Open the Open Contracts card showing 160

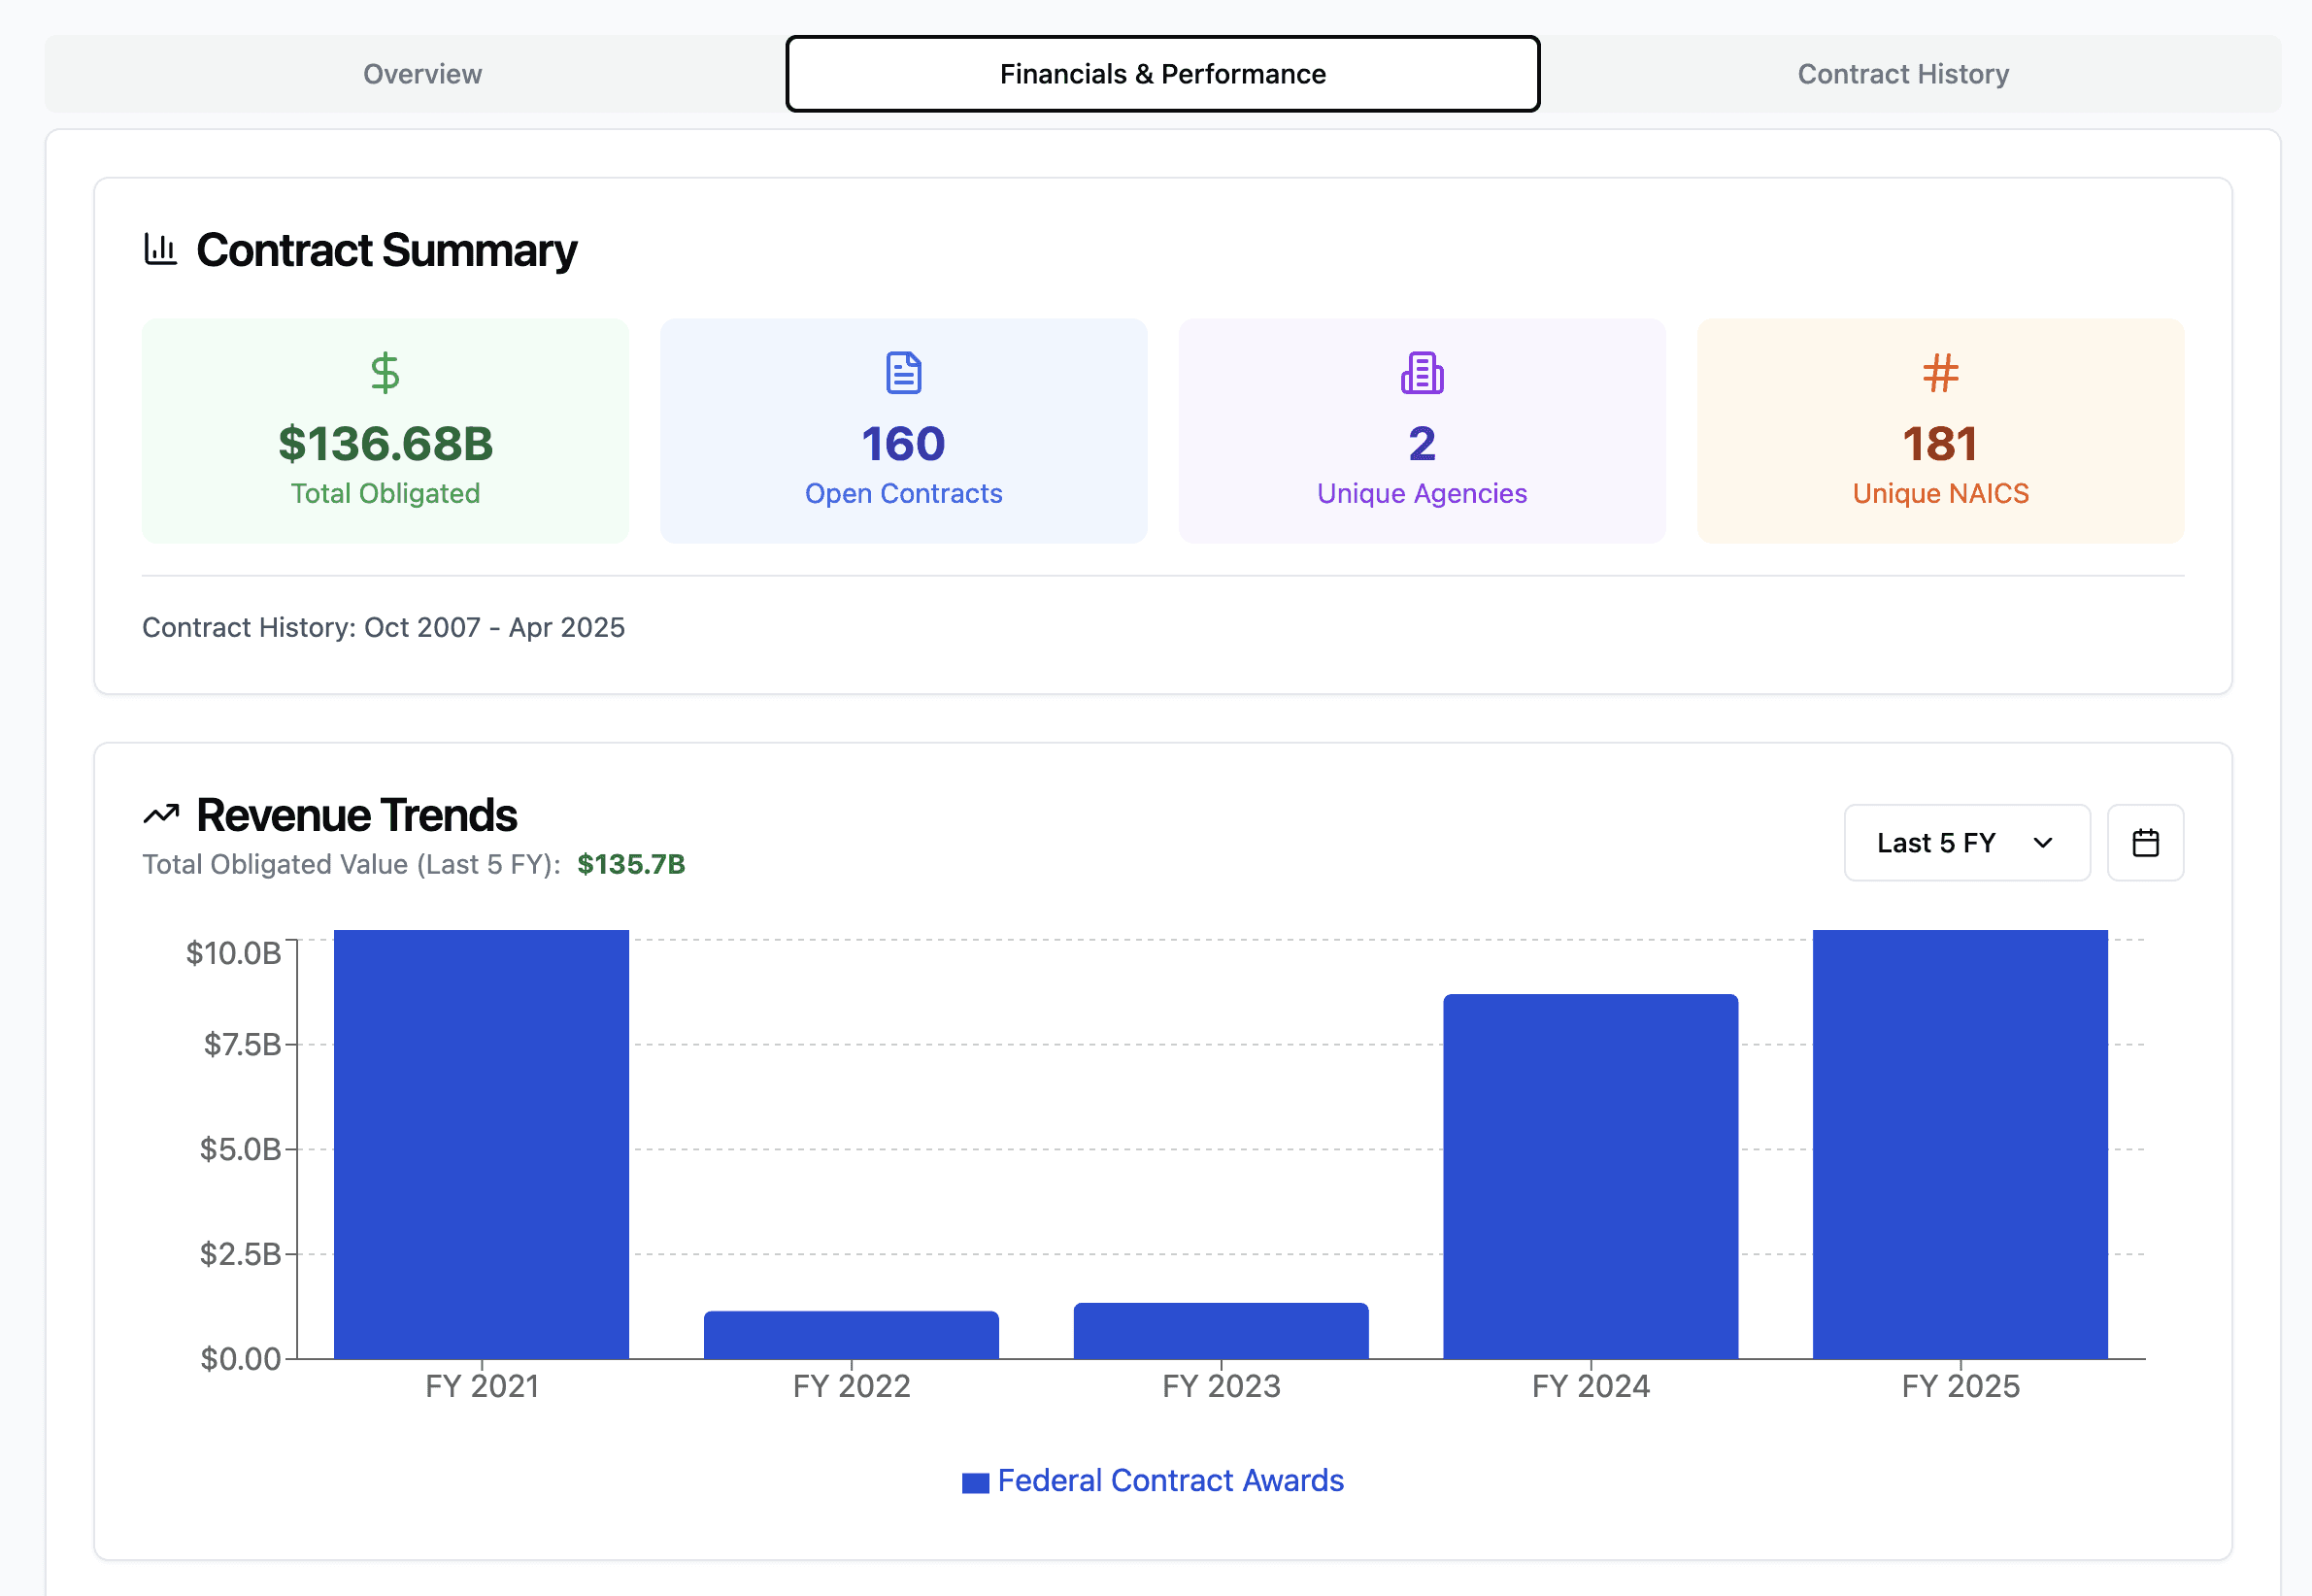[903, 431]
